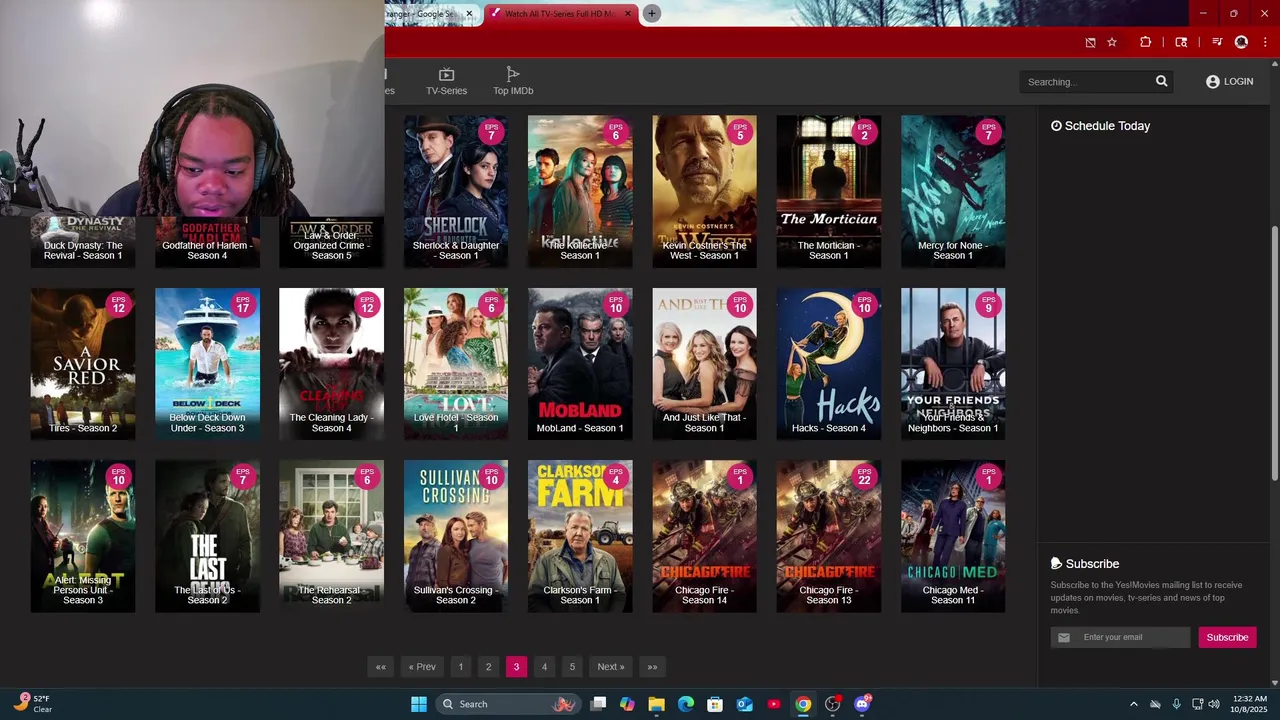Screen dimensions: 1280x720
Task: Open the Windows Start menu
Action: point(418,704)
